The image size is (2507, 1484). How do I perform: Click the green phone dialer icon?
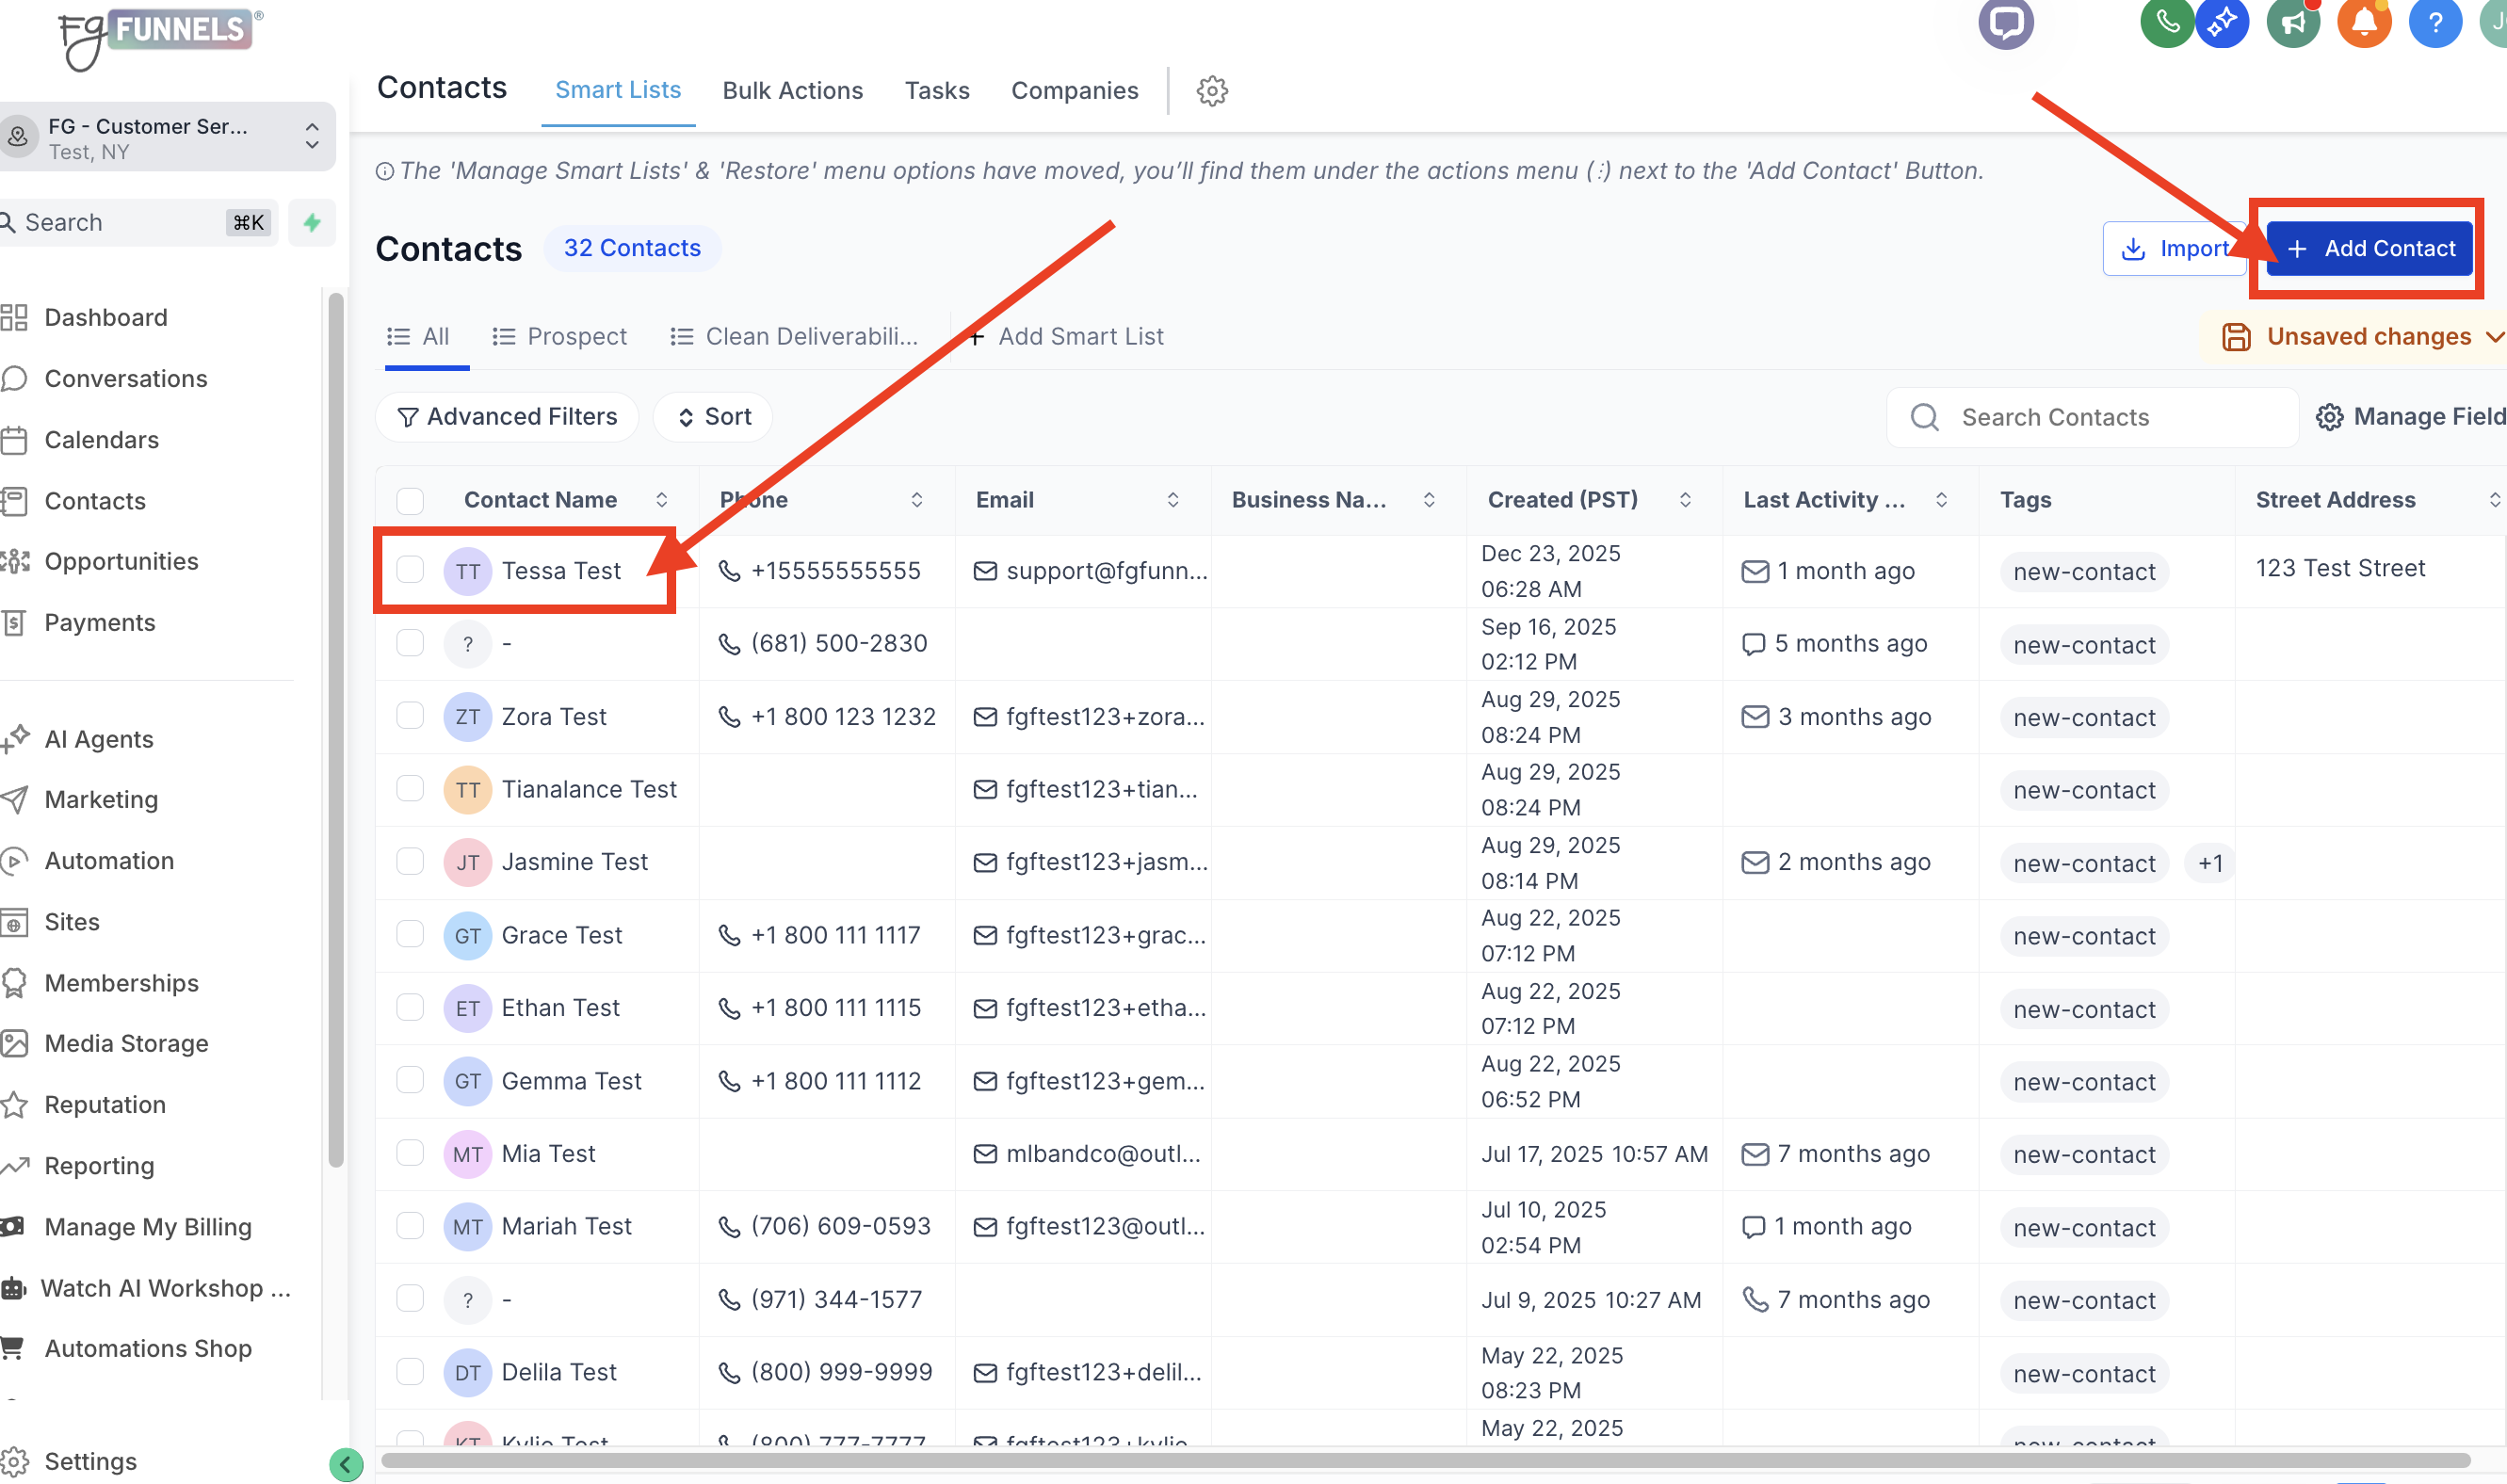click(2165, 22)
